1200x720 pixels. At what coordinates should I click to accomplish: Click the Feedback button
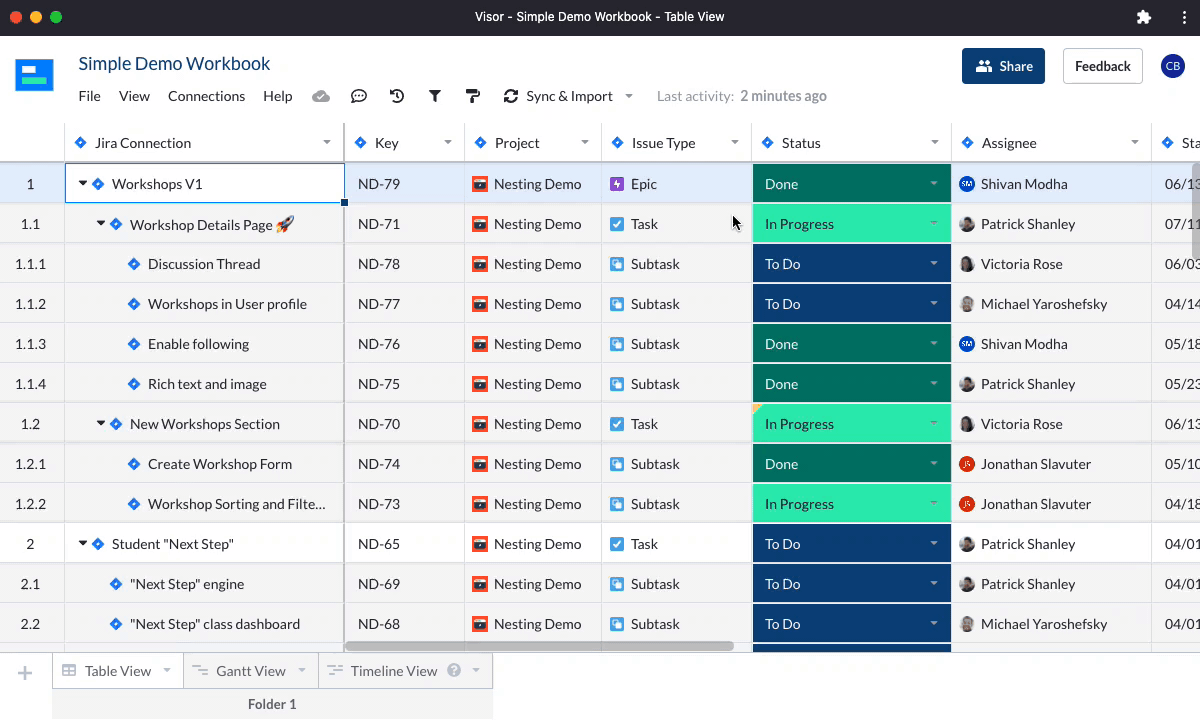click(1102, 66)
